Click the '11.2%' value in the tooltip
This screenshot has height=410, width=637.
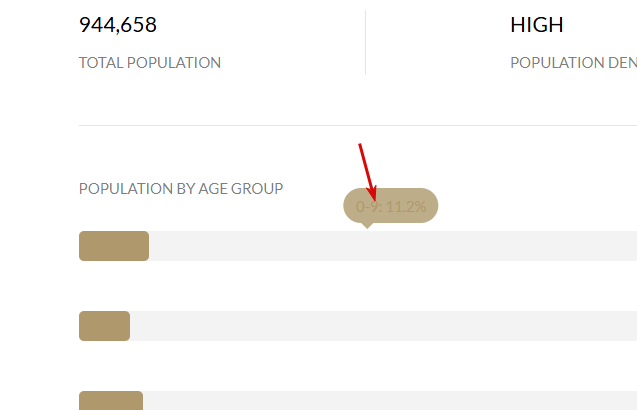click(406, 206)
